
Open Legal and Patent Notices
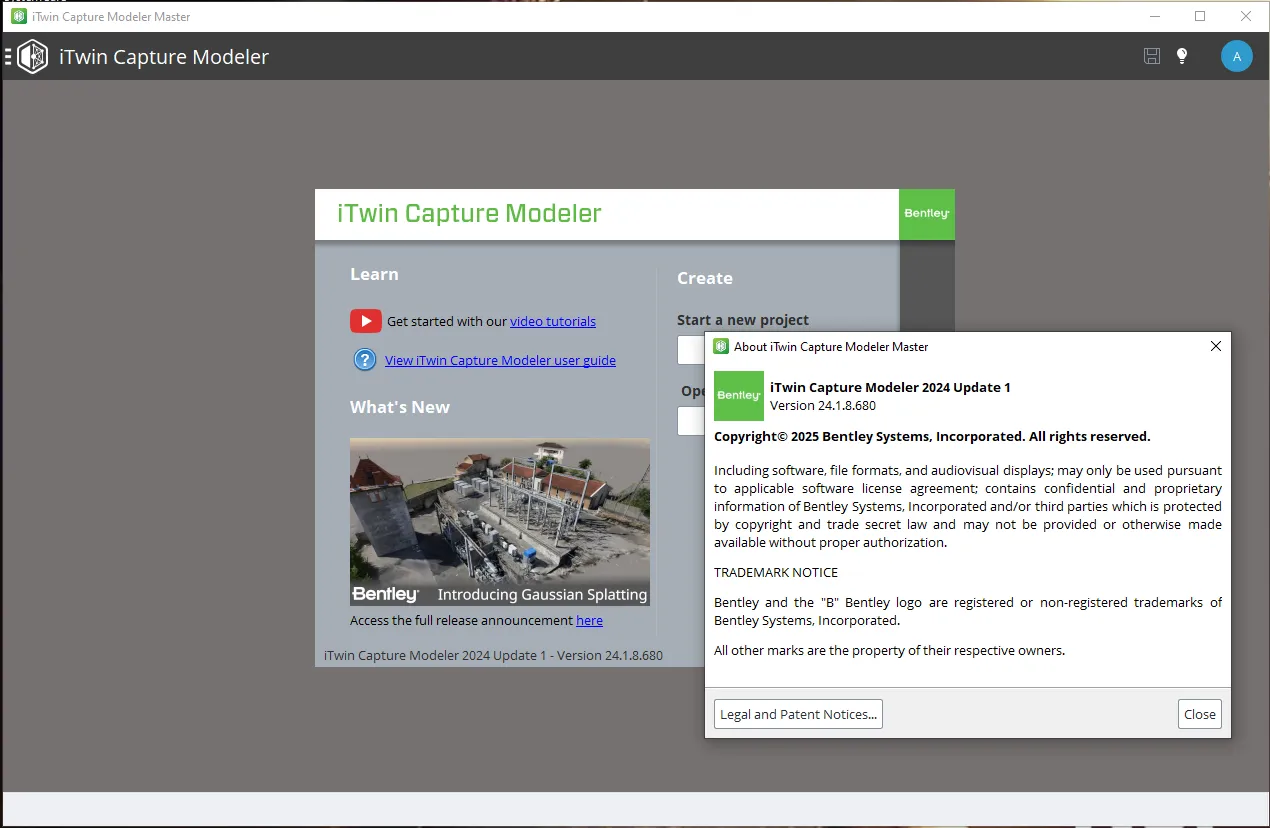click(798, 714)
